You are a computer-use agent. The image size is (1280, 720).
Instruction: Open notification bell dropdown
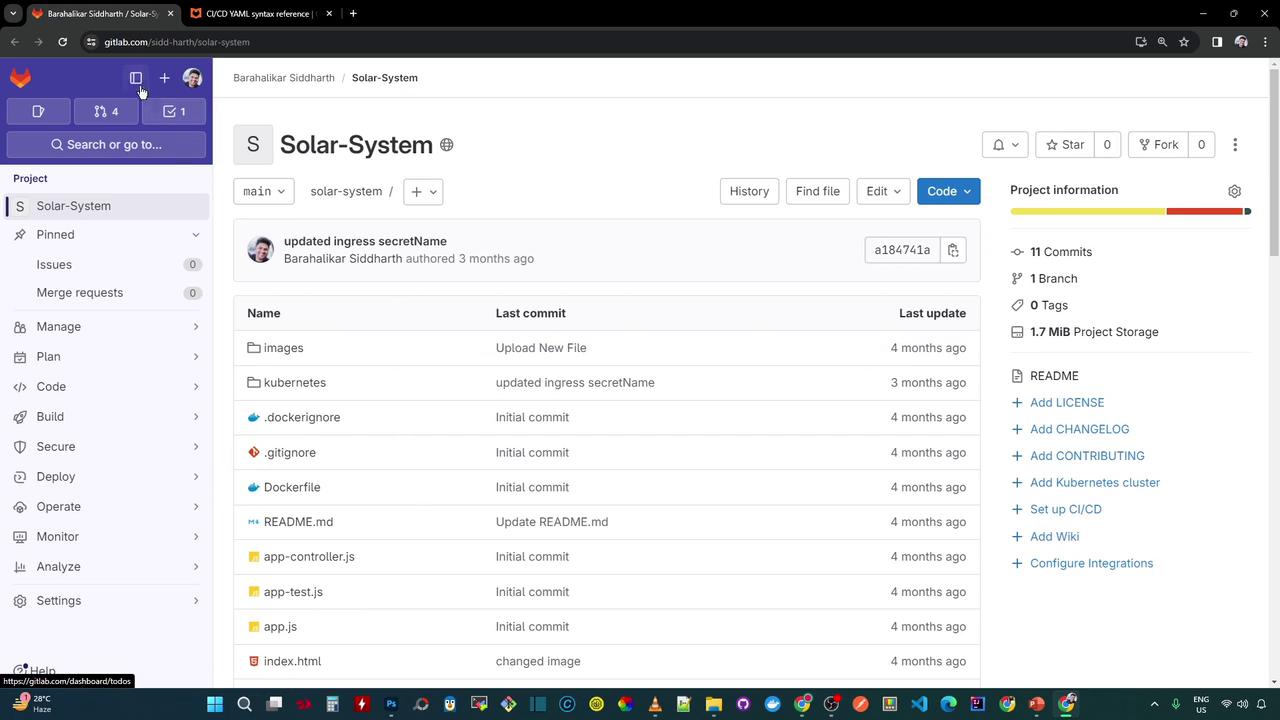(x=1005, y=145)
